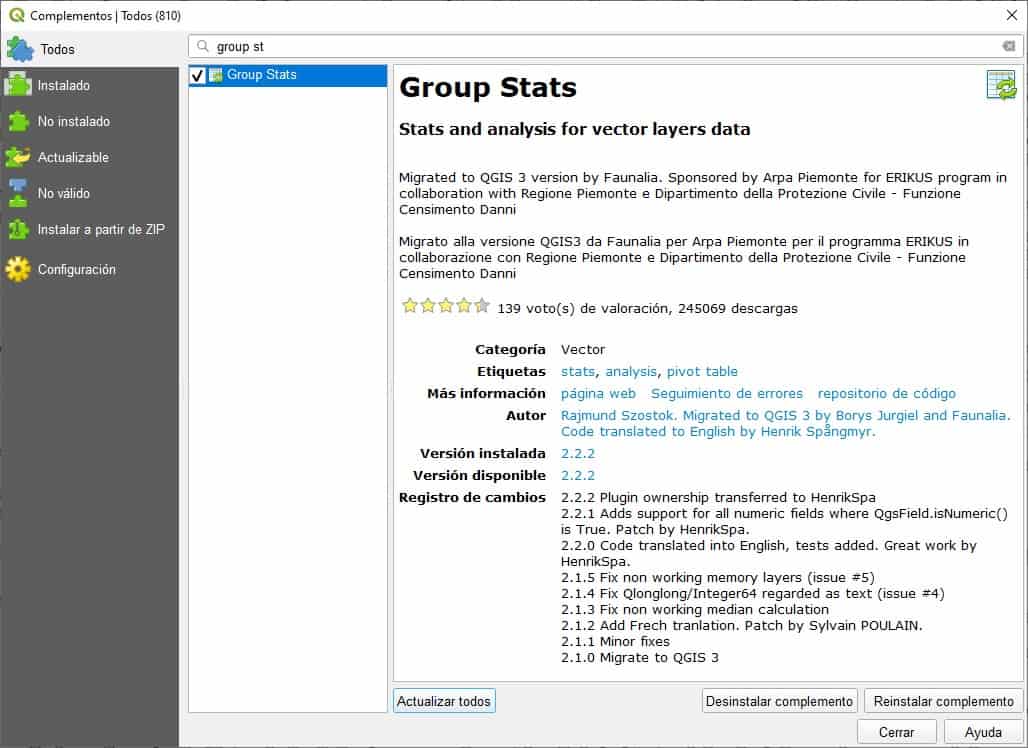The image size is (1028, 748).
Task: Click the pivot table tag link
Action: pos(702,371)
